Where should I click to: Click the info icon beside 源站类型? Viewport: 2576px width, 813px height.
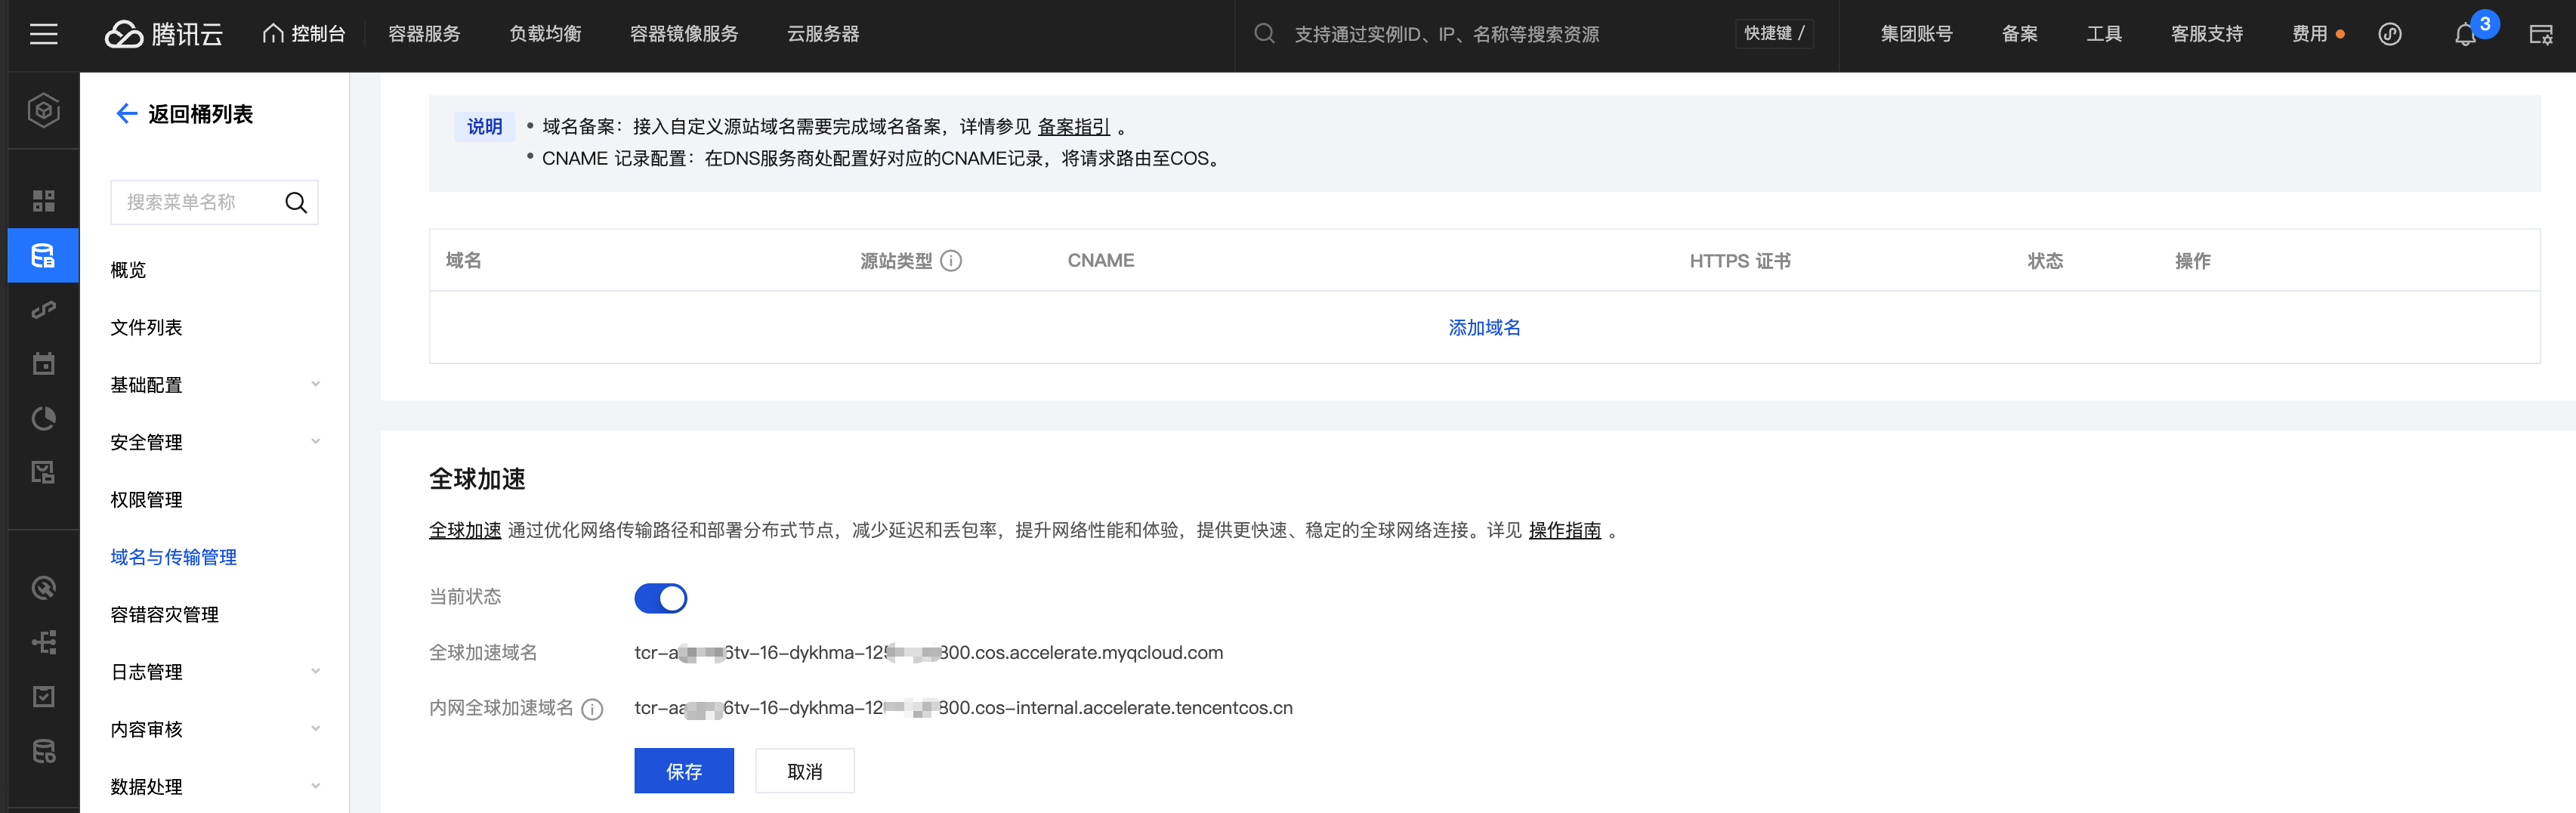[x=951, y=261]
